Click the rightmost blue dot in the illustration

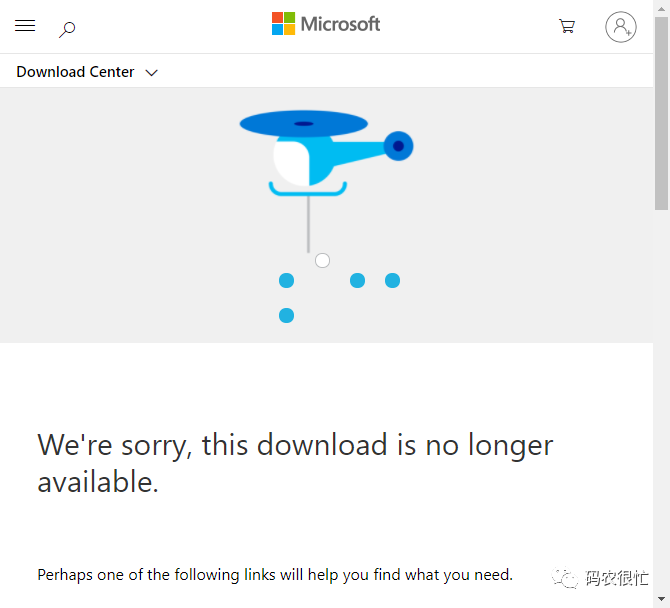click(392, 281)
